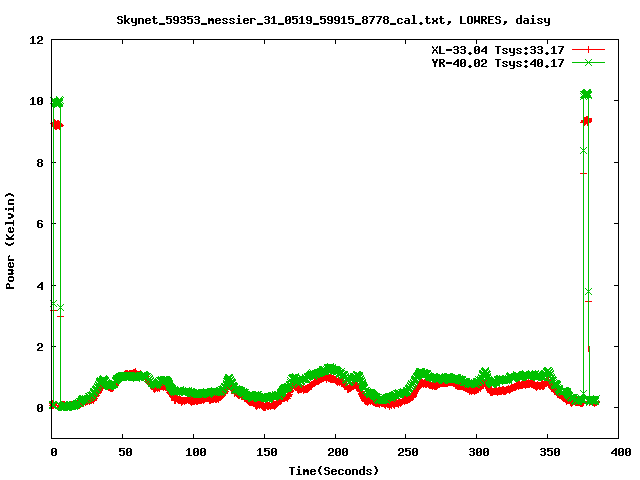Click the x-axis tick label 200

(338, 452)
